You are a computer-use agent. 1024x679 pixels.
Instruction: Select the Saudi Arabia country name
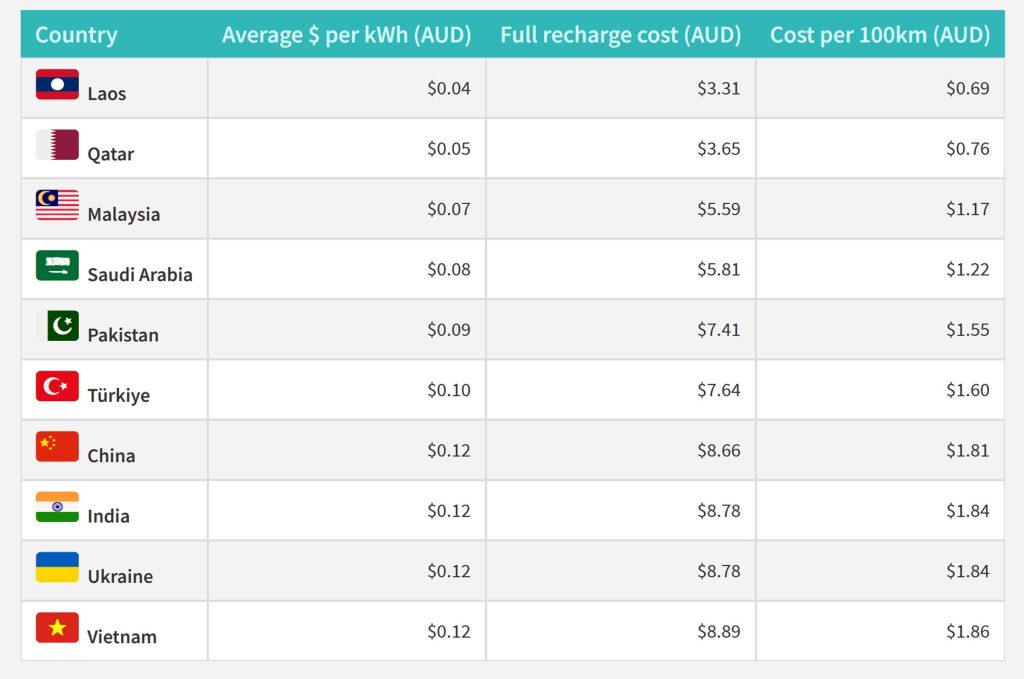(140, 275)
